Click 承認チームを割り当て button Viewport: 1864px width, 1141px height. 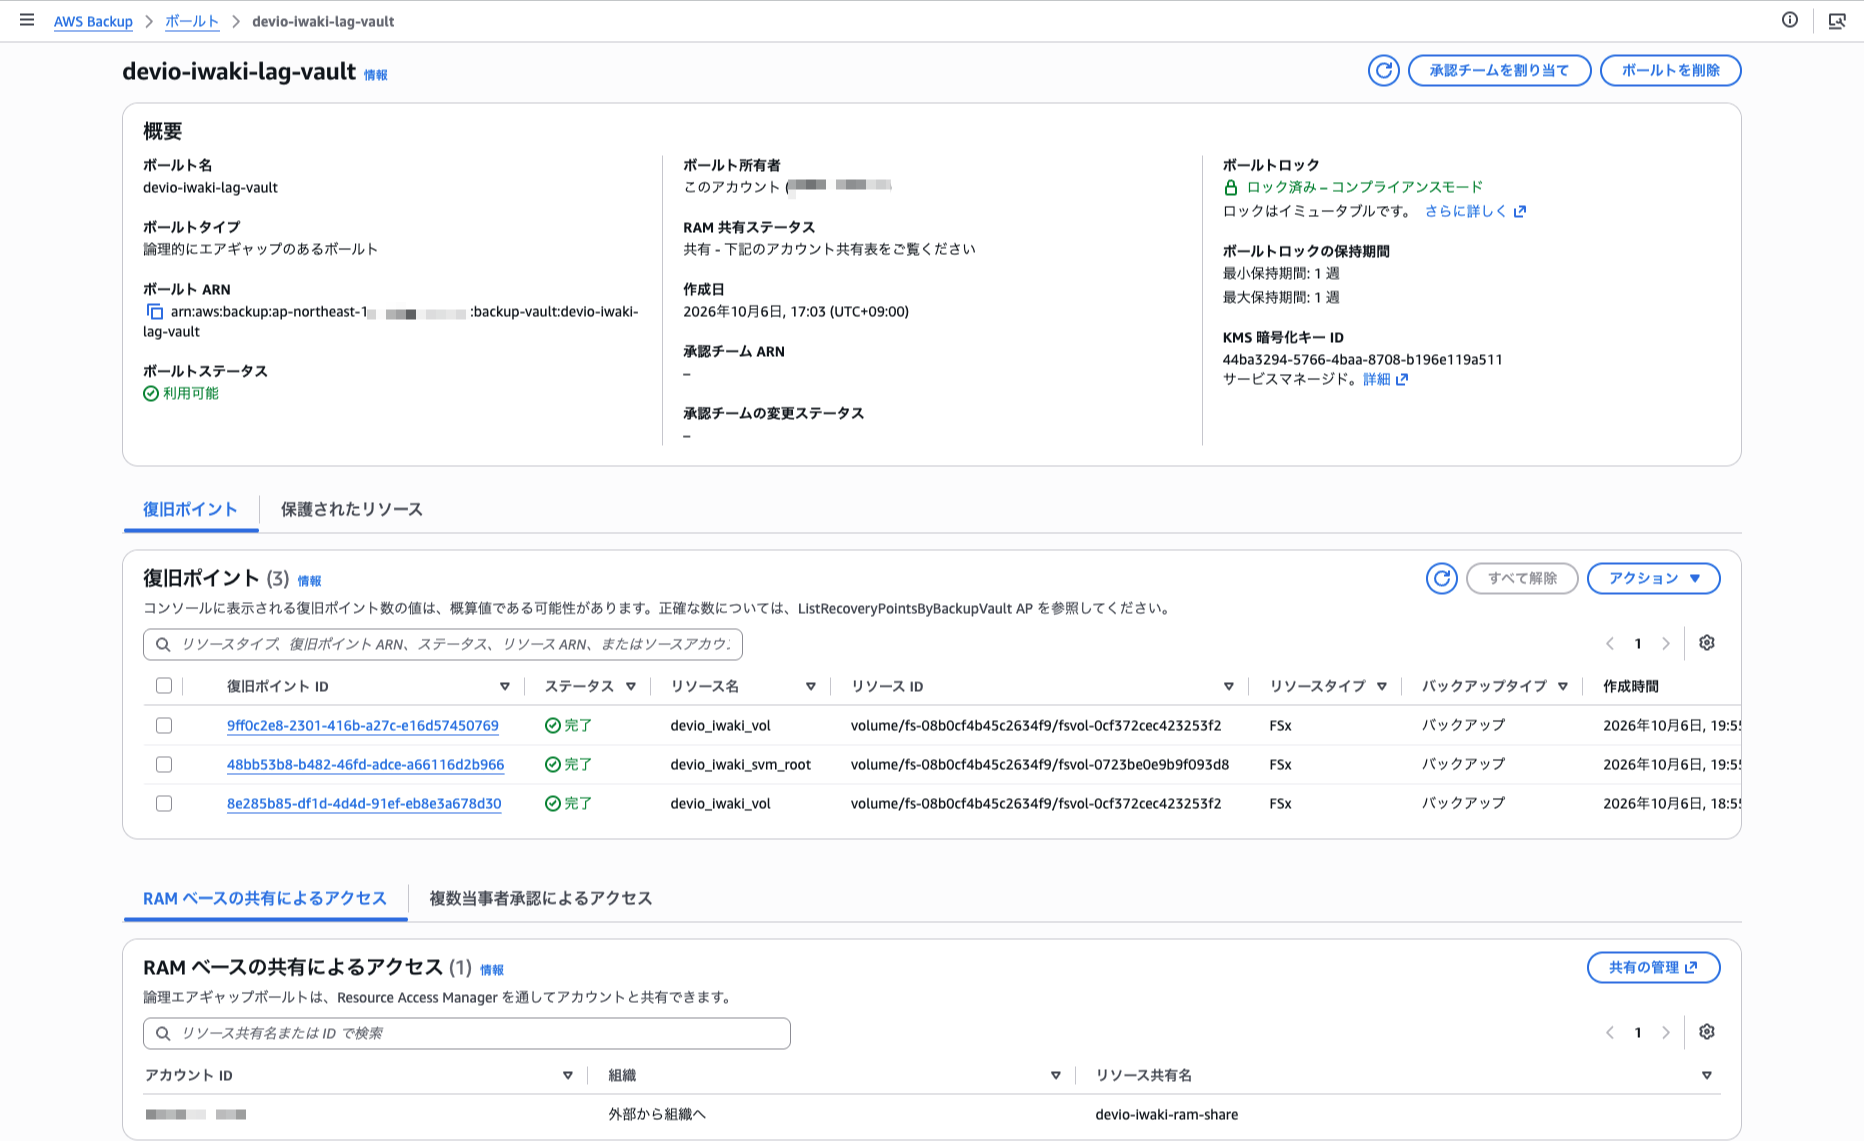[x=1499, y=70]
